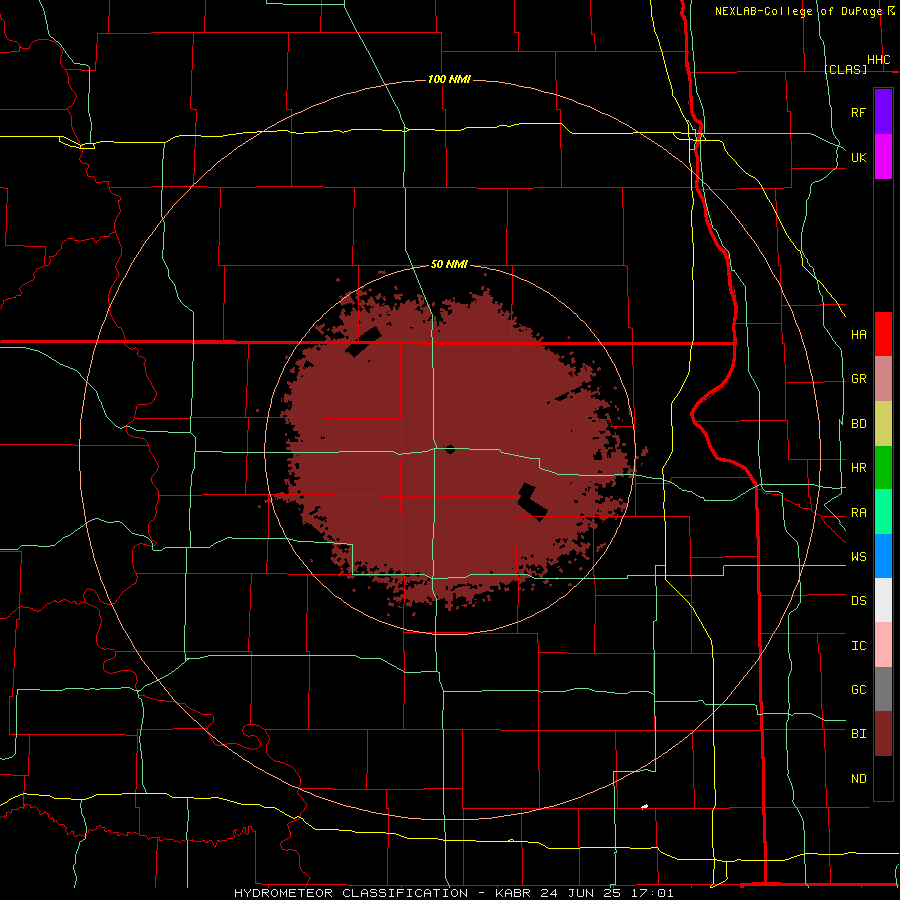Click the GR legend label

(858, 379)
